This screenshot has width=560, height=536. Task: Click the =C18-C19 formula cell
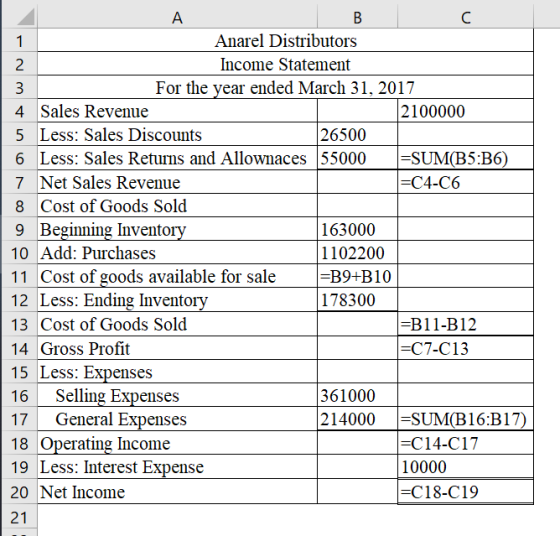tap(465, 492)
